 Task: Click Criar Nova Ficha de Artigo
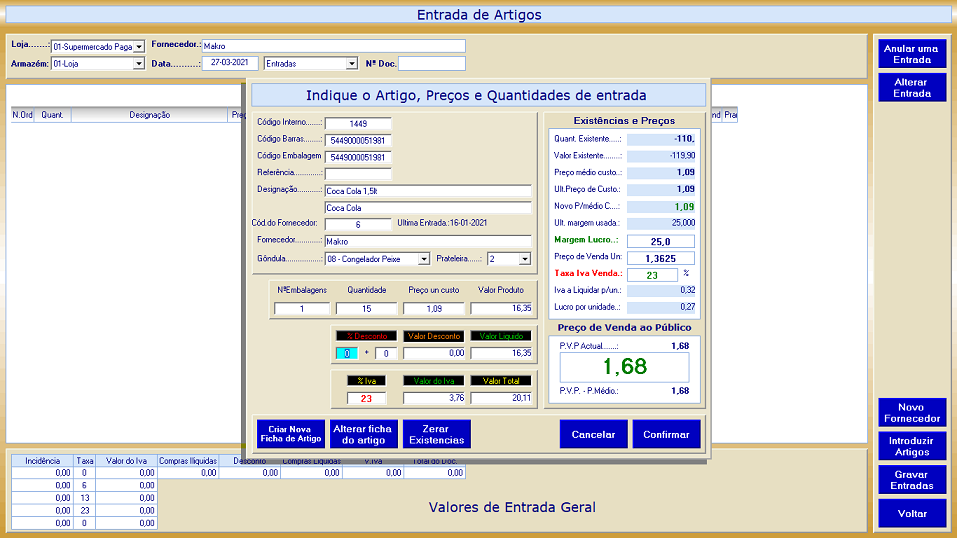288,434
